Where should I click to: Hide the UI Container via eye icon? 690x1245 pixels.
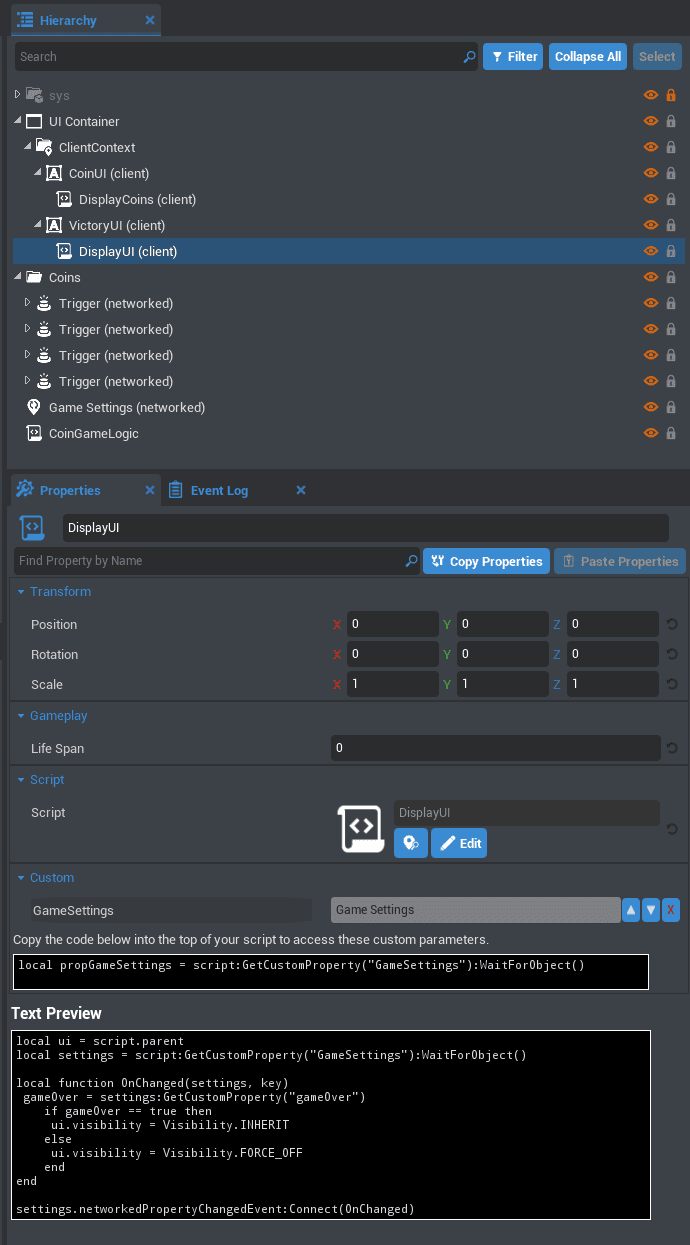651,121
